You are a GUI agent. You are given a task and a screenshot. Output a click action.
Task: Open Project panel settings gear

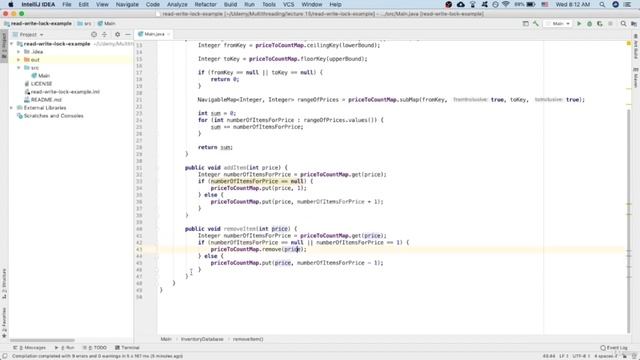click(118, 35)
